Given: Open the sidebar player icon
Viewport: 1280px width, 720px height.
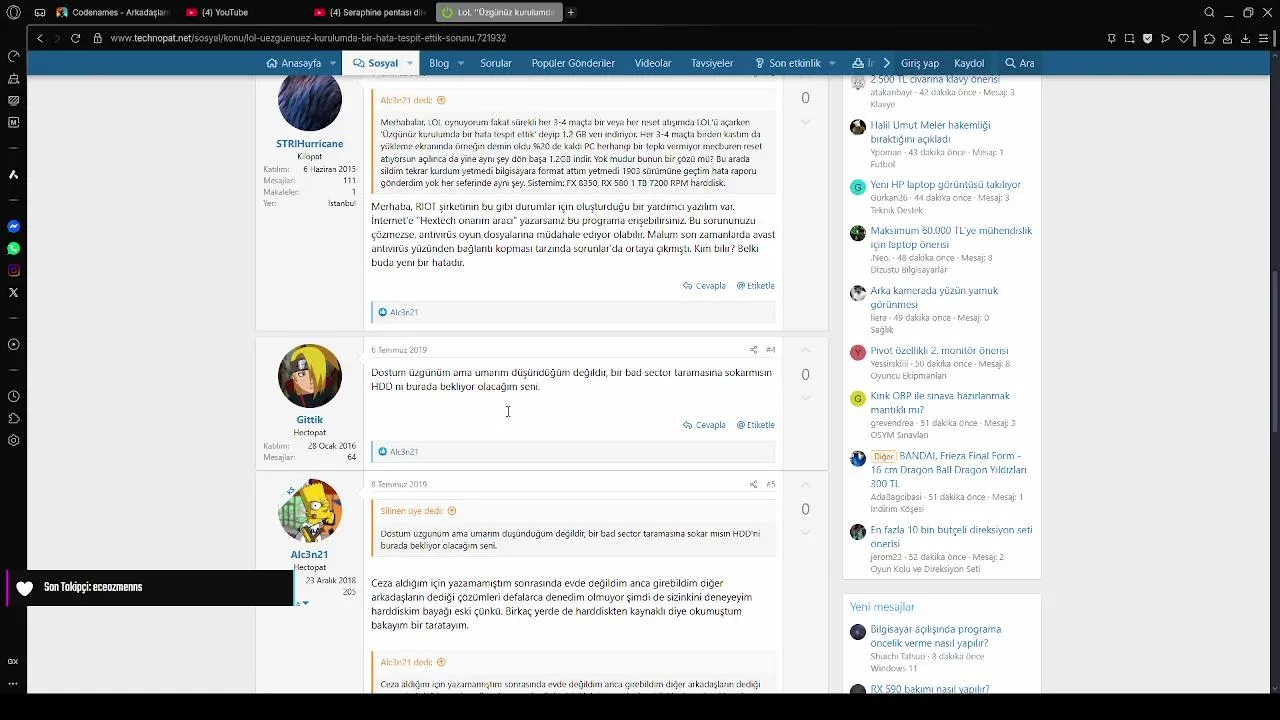Looking at the screenshot, I should (13, 344).
